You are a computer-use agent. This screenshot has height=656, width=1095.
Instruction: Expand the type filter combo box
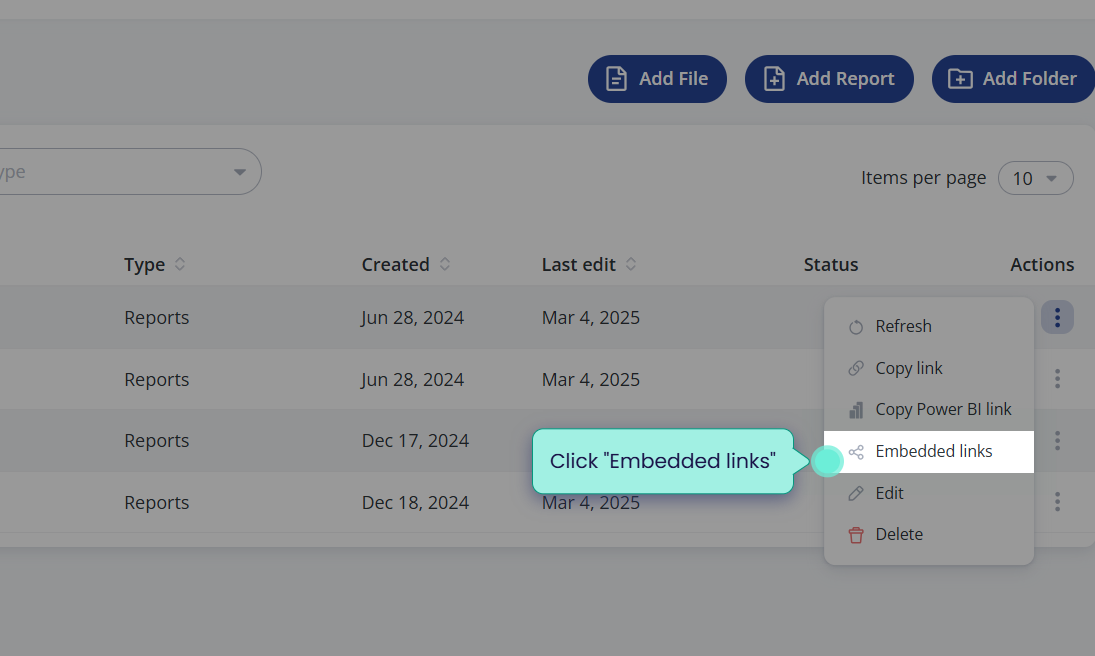coord(126,172)
